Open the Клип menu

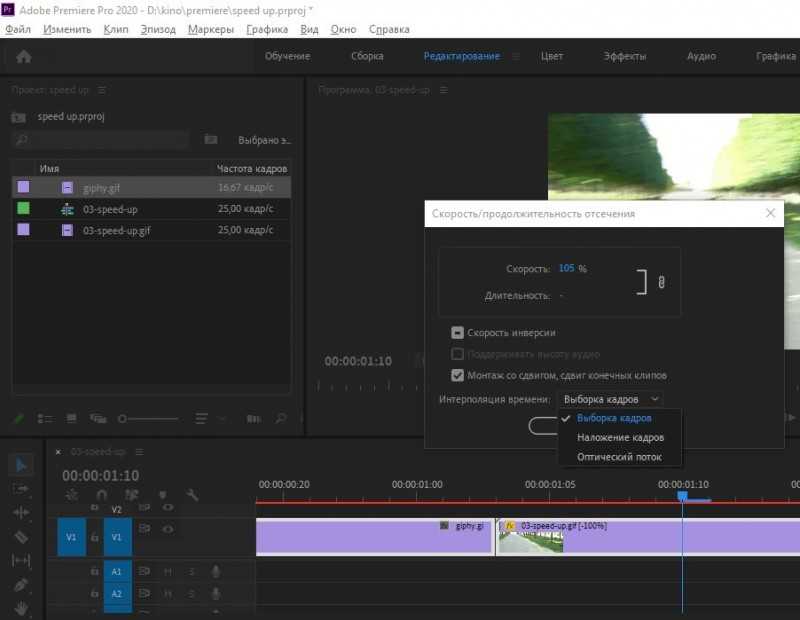click(x=116, y=29)
